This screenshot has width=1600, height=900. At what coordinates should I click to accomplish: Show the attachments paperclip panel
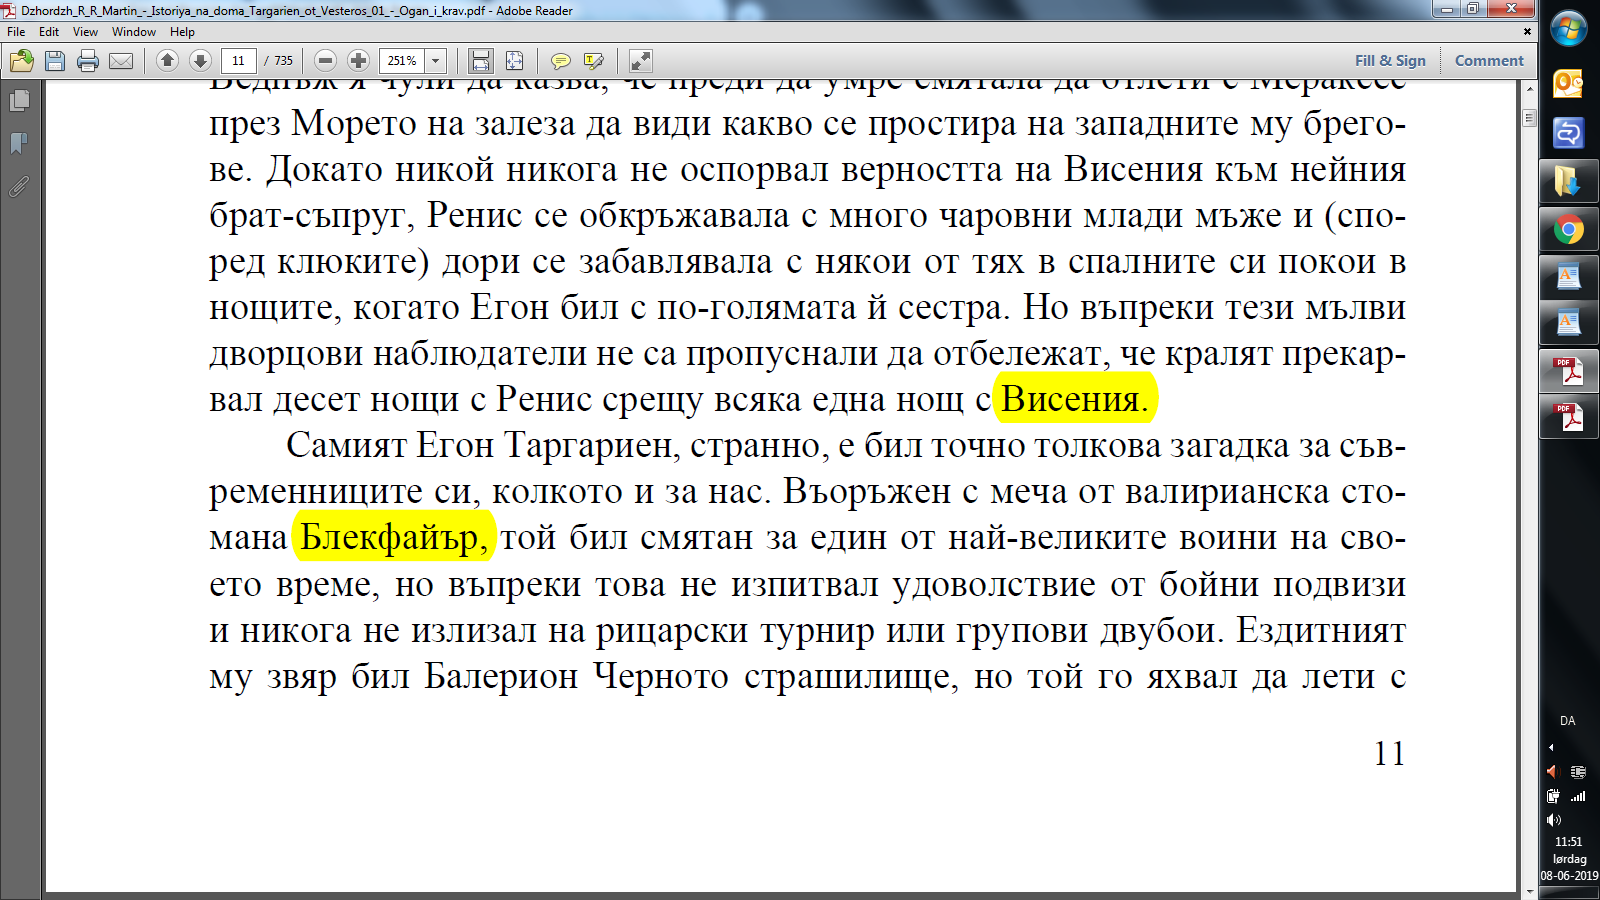point(19,186)
